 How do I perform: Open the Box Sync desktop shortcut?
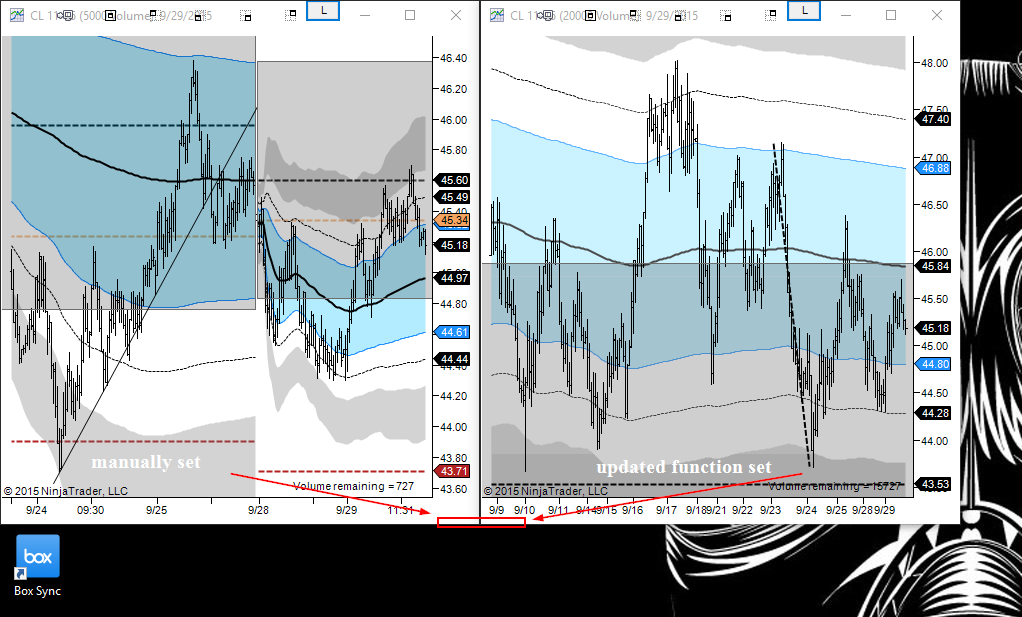tap(38, 557)
